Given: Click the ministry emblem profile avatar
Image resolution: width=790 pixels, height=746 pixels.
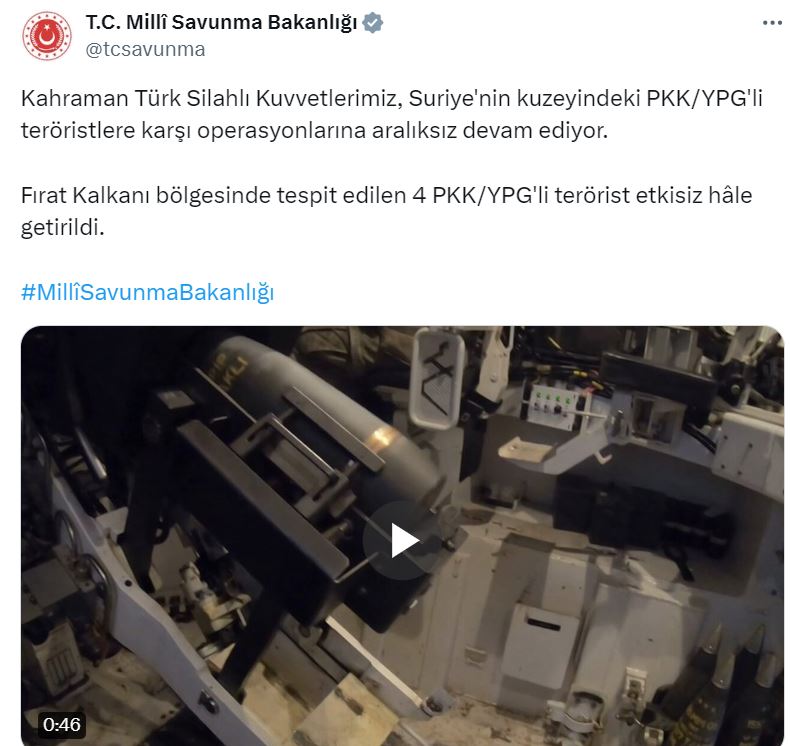Looking at the screenshot, I should 46,36.
